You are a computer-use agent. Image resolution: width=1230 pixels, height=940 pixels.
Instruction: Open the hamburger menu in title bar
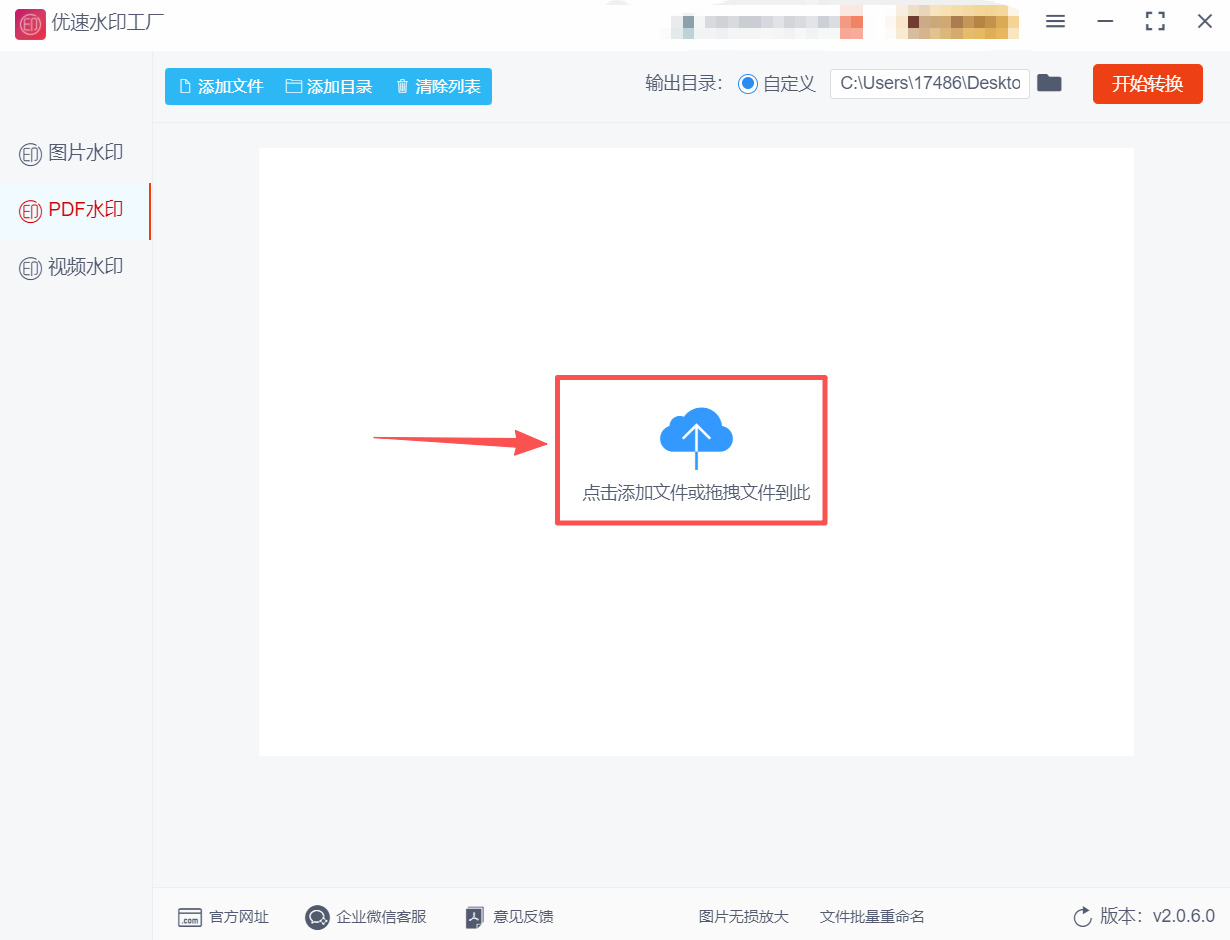(x=1055, y=21)
